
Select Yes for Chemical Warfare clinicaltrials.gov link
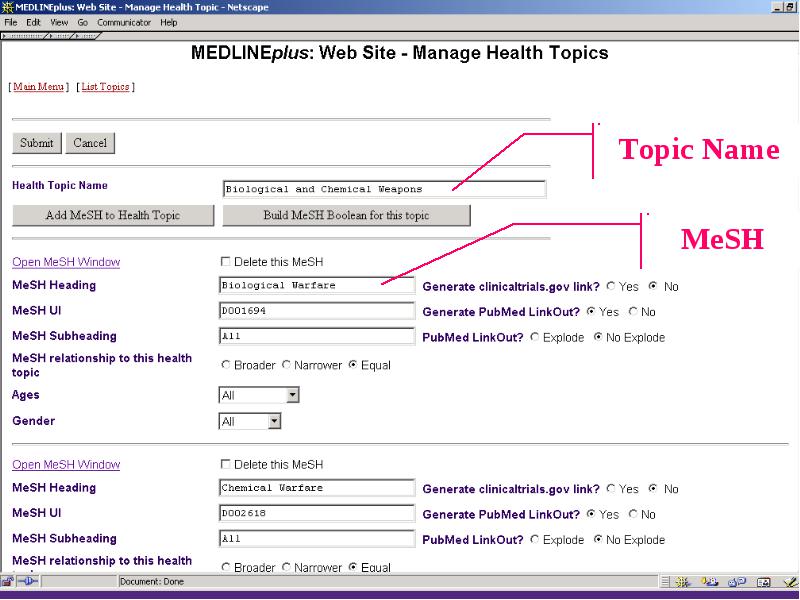coord(611,488)
